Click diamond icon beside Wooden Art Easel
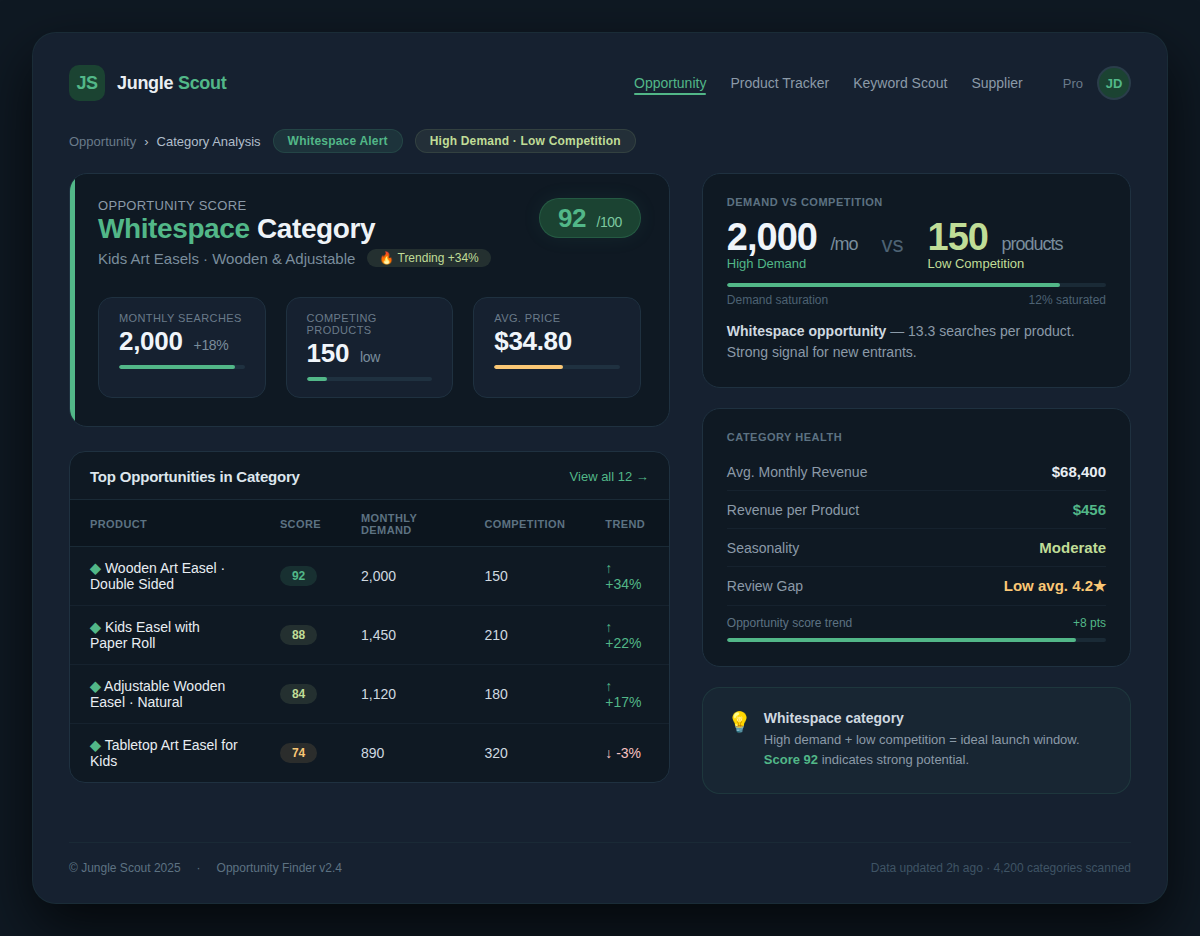This screenshot has width=1200, height=936. (x=95, y=568)
